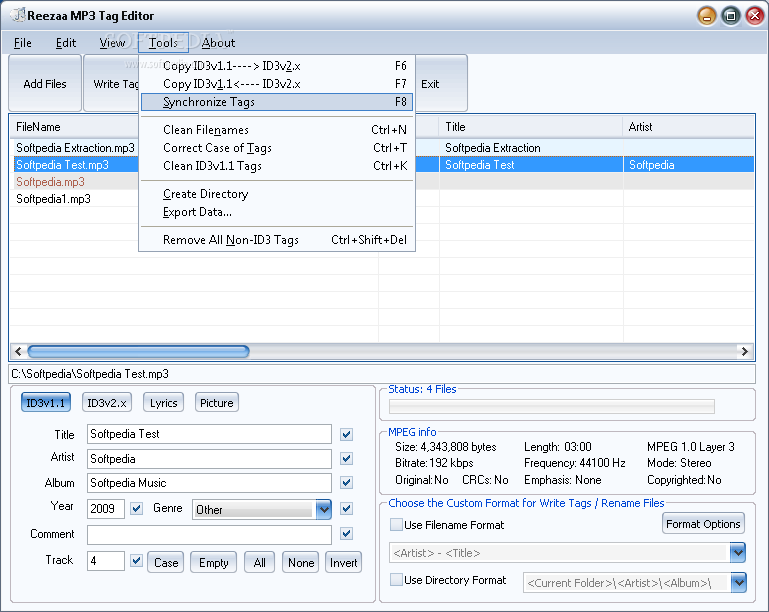Close the MP3 Tag Editor window
The width and height of the screenshot is (769, 612).
(x=755, y=16)
